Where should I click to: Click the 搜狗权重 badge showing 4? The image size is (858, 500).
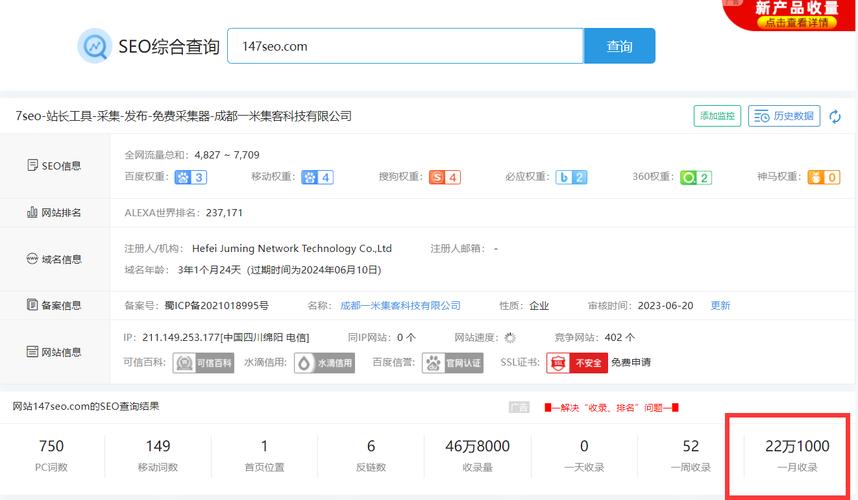(x=445, y=177)
